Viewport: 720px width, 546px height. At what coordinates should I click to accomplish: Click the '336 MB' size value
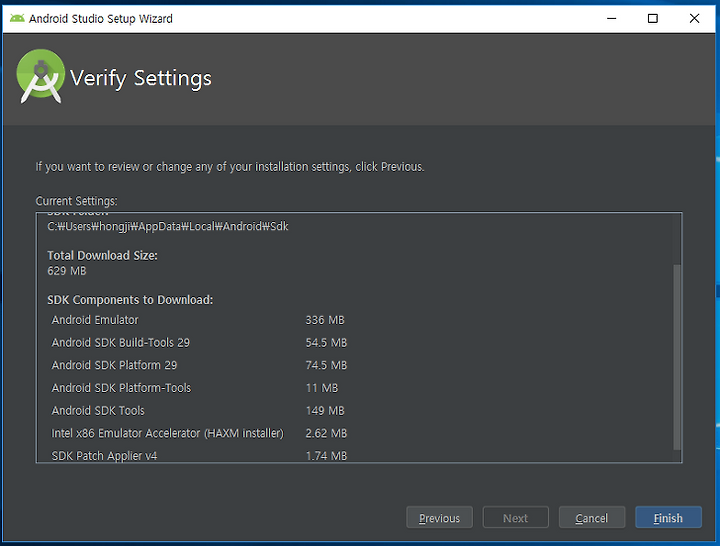tap(325, 320)
